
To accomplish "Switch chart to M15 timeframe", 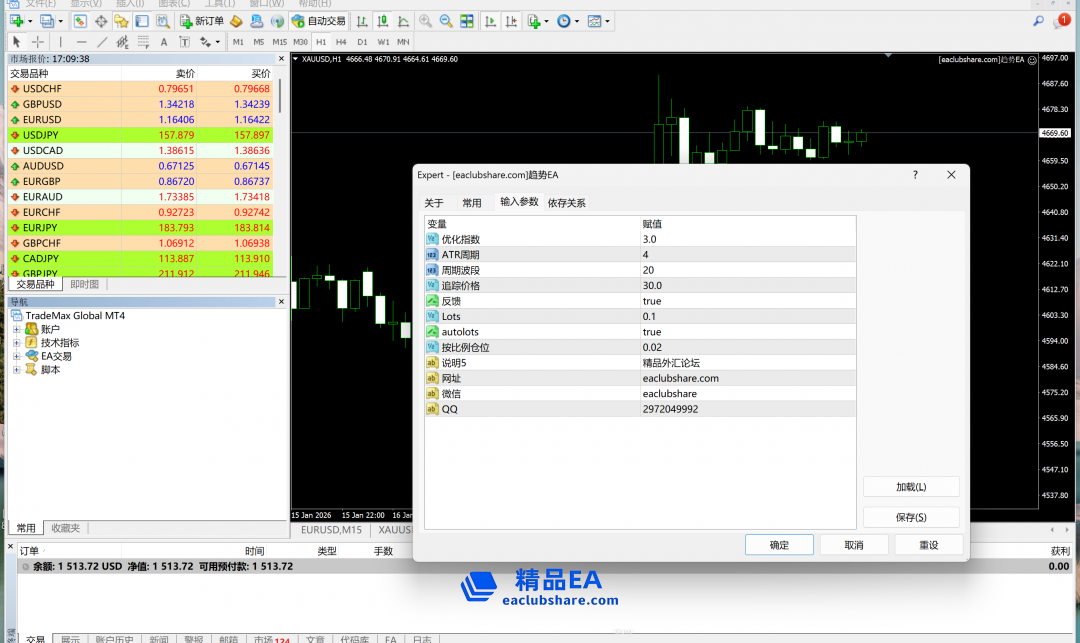I will click(x=279, y=42).
